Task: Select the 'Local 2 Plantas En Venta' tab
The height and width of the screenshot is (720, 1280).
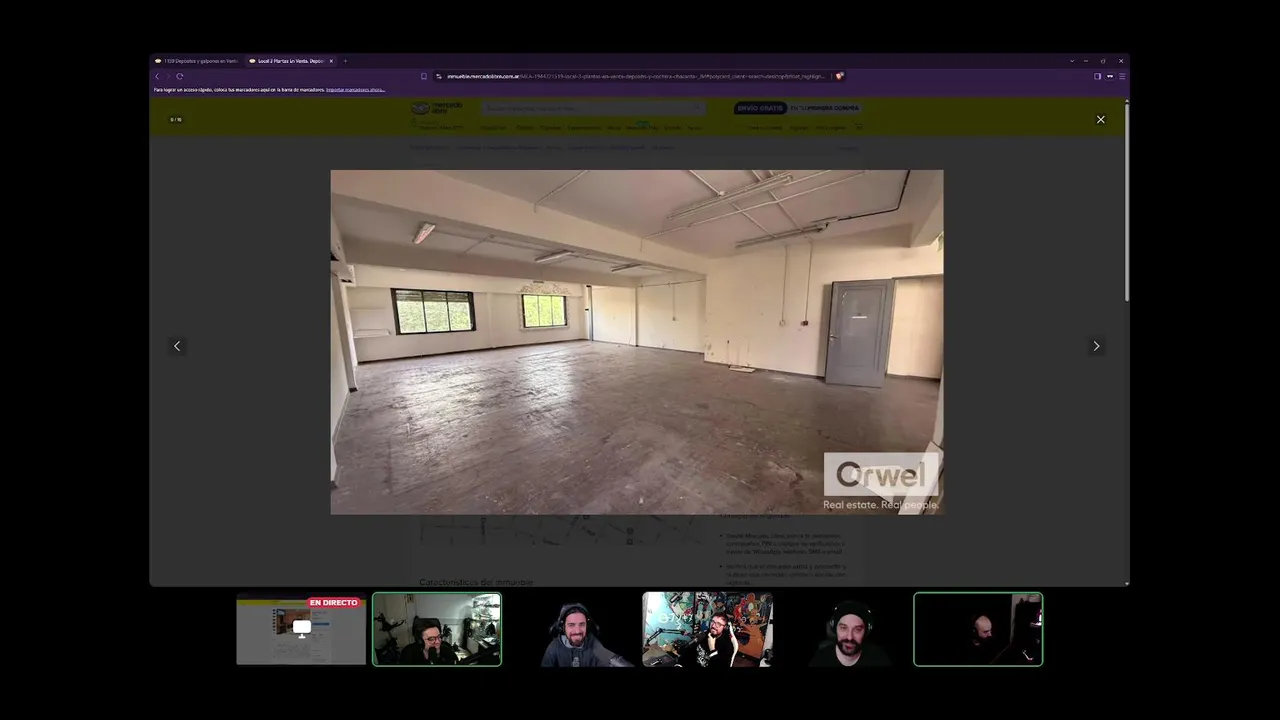Action: point(290,61)
